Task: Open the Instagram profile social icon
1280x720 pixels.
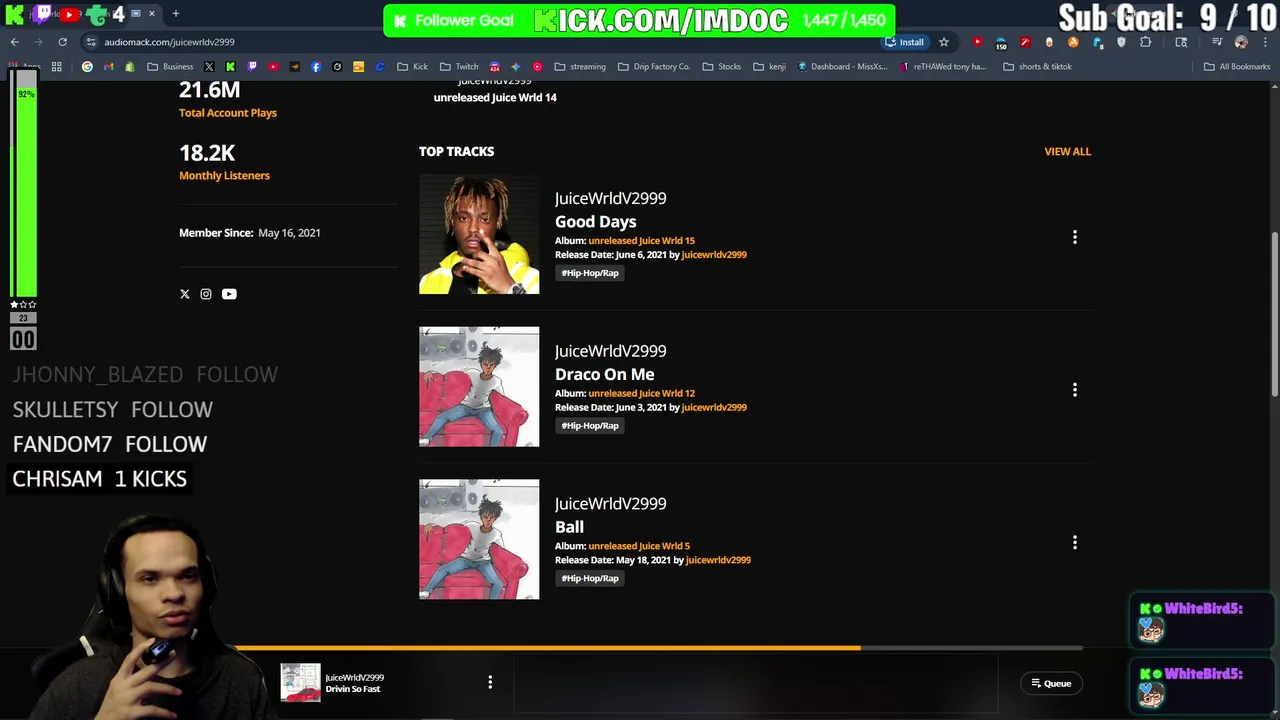Action: 206,294
